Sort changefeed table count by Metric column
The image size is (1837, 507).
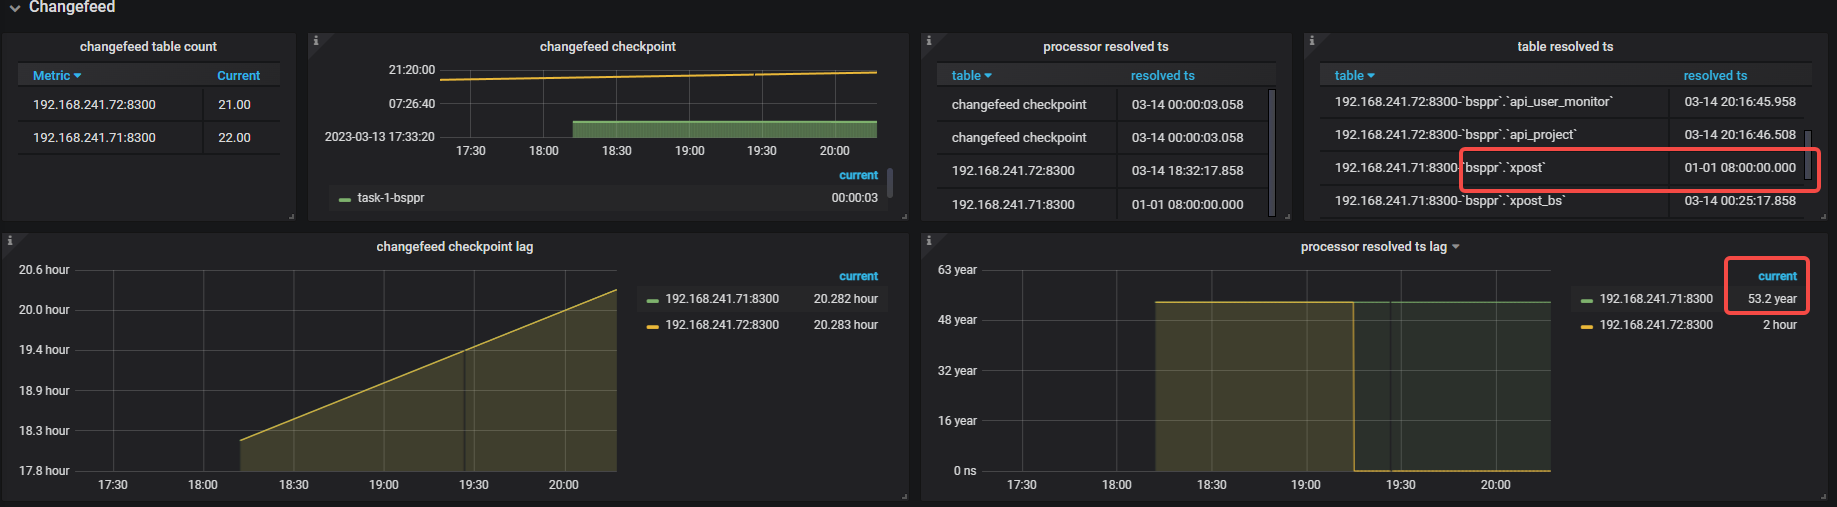pos(57,76)
